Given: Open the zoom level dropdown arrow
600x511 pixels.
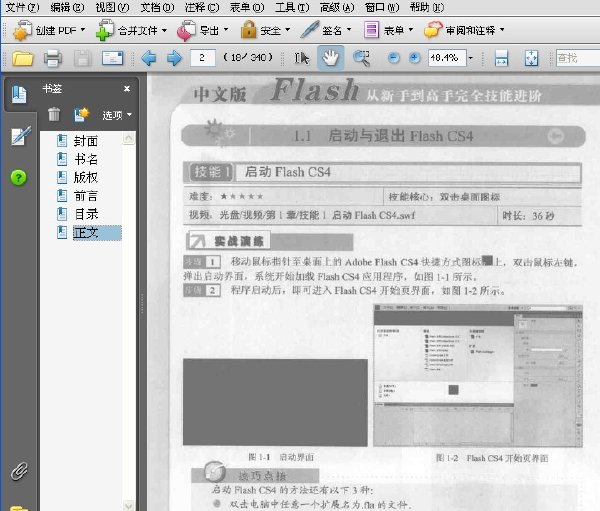Looking at the screenshot, I should pyautogui.click(x=471, y=58).
